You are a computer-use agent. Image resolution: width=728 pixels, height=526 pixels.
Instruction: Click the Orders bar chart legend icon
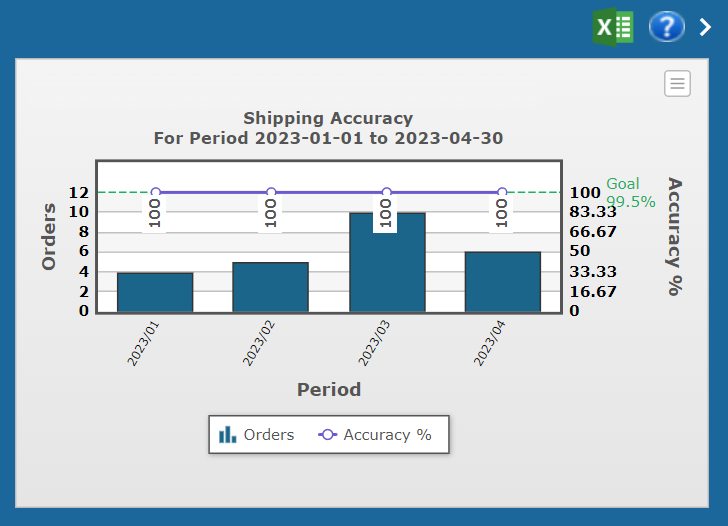pos(228,435)
